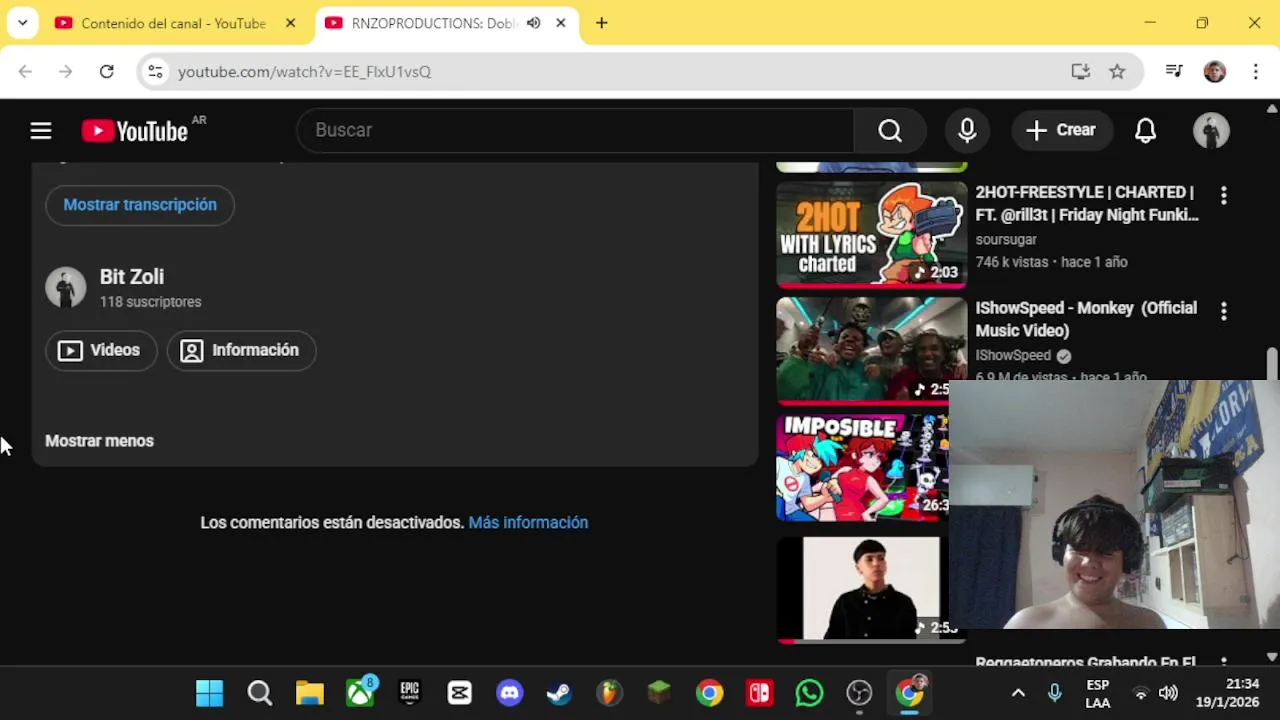Open soursugar channel name
This screenshot has width=1280, height=720.
tap(1006, 240)
